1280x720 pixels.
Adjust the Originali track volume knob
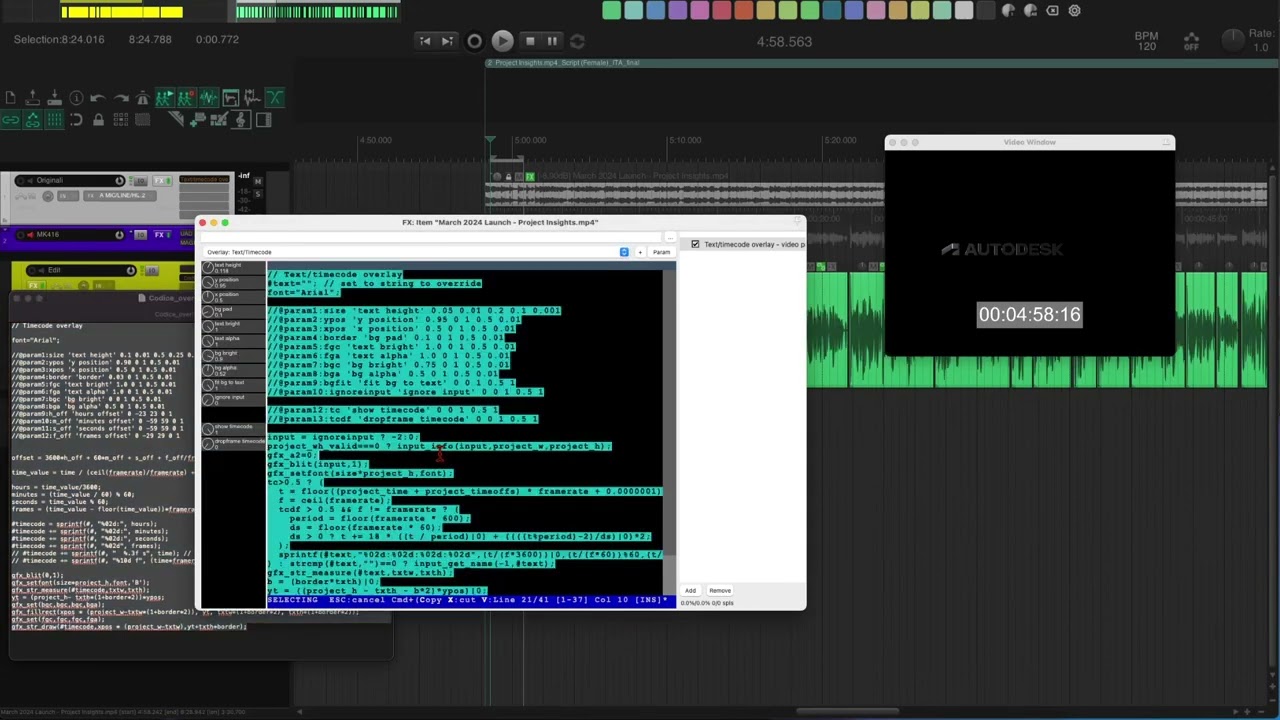[x=120, y=181]
